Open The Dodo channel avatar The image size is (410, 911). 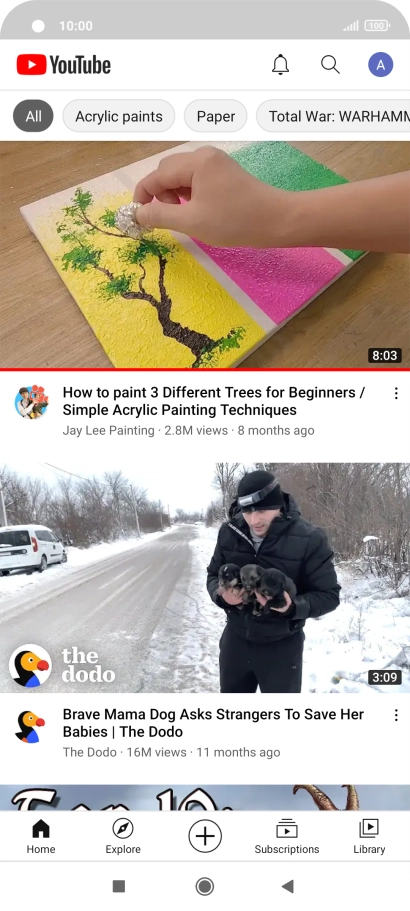pyautogui.click(x=31, y=726)
